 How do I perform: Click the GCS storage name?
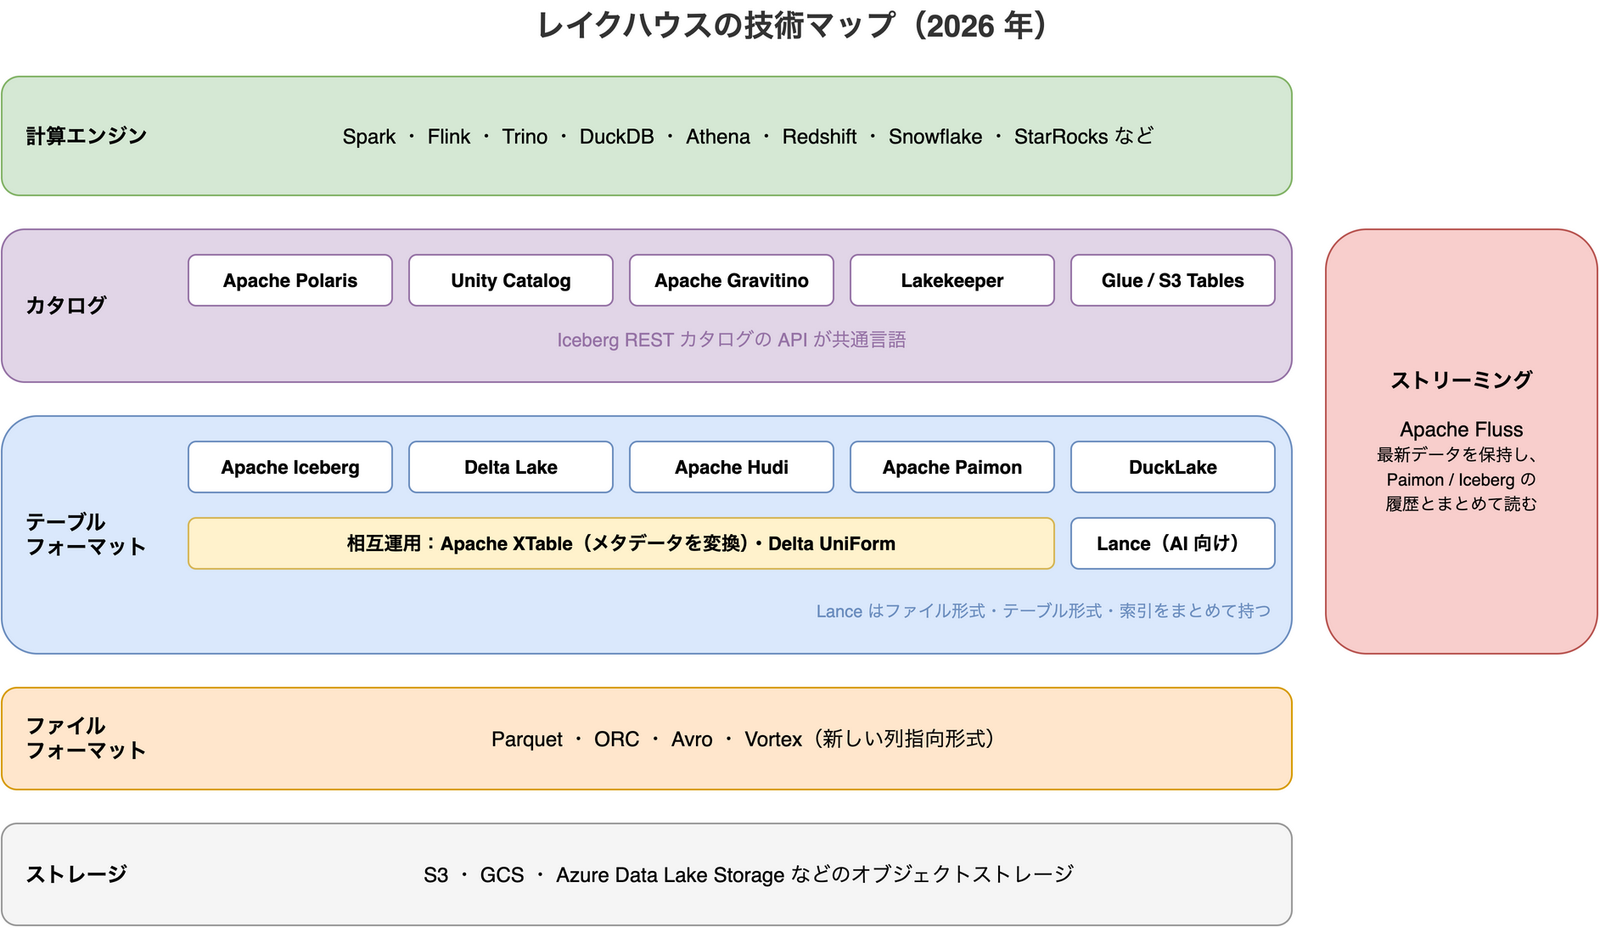coord(502,875)
